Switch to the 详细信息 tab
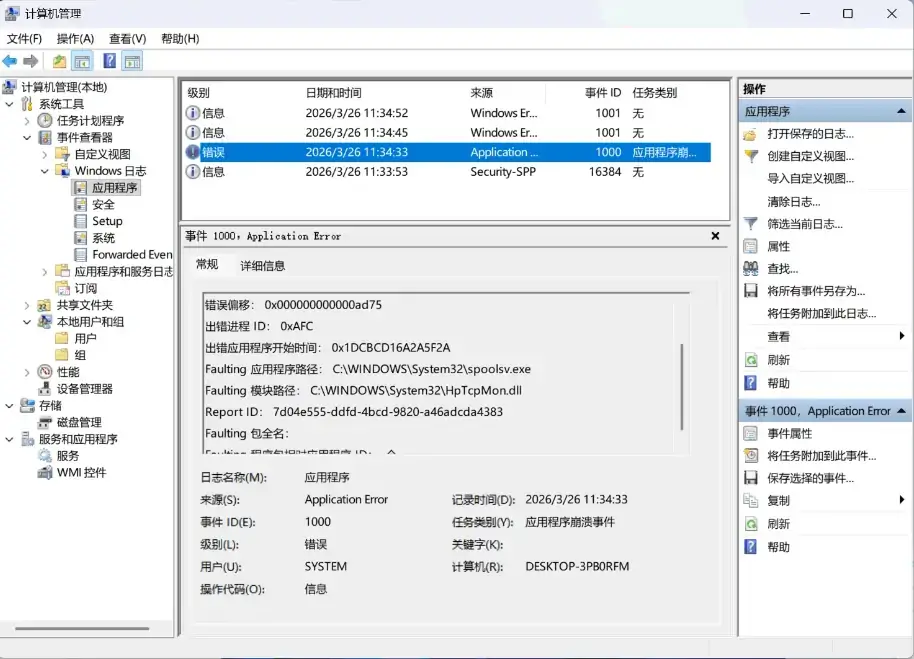Image resolution: width=914 pixels, height=659 pixels. coord(262,265)
